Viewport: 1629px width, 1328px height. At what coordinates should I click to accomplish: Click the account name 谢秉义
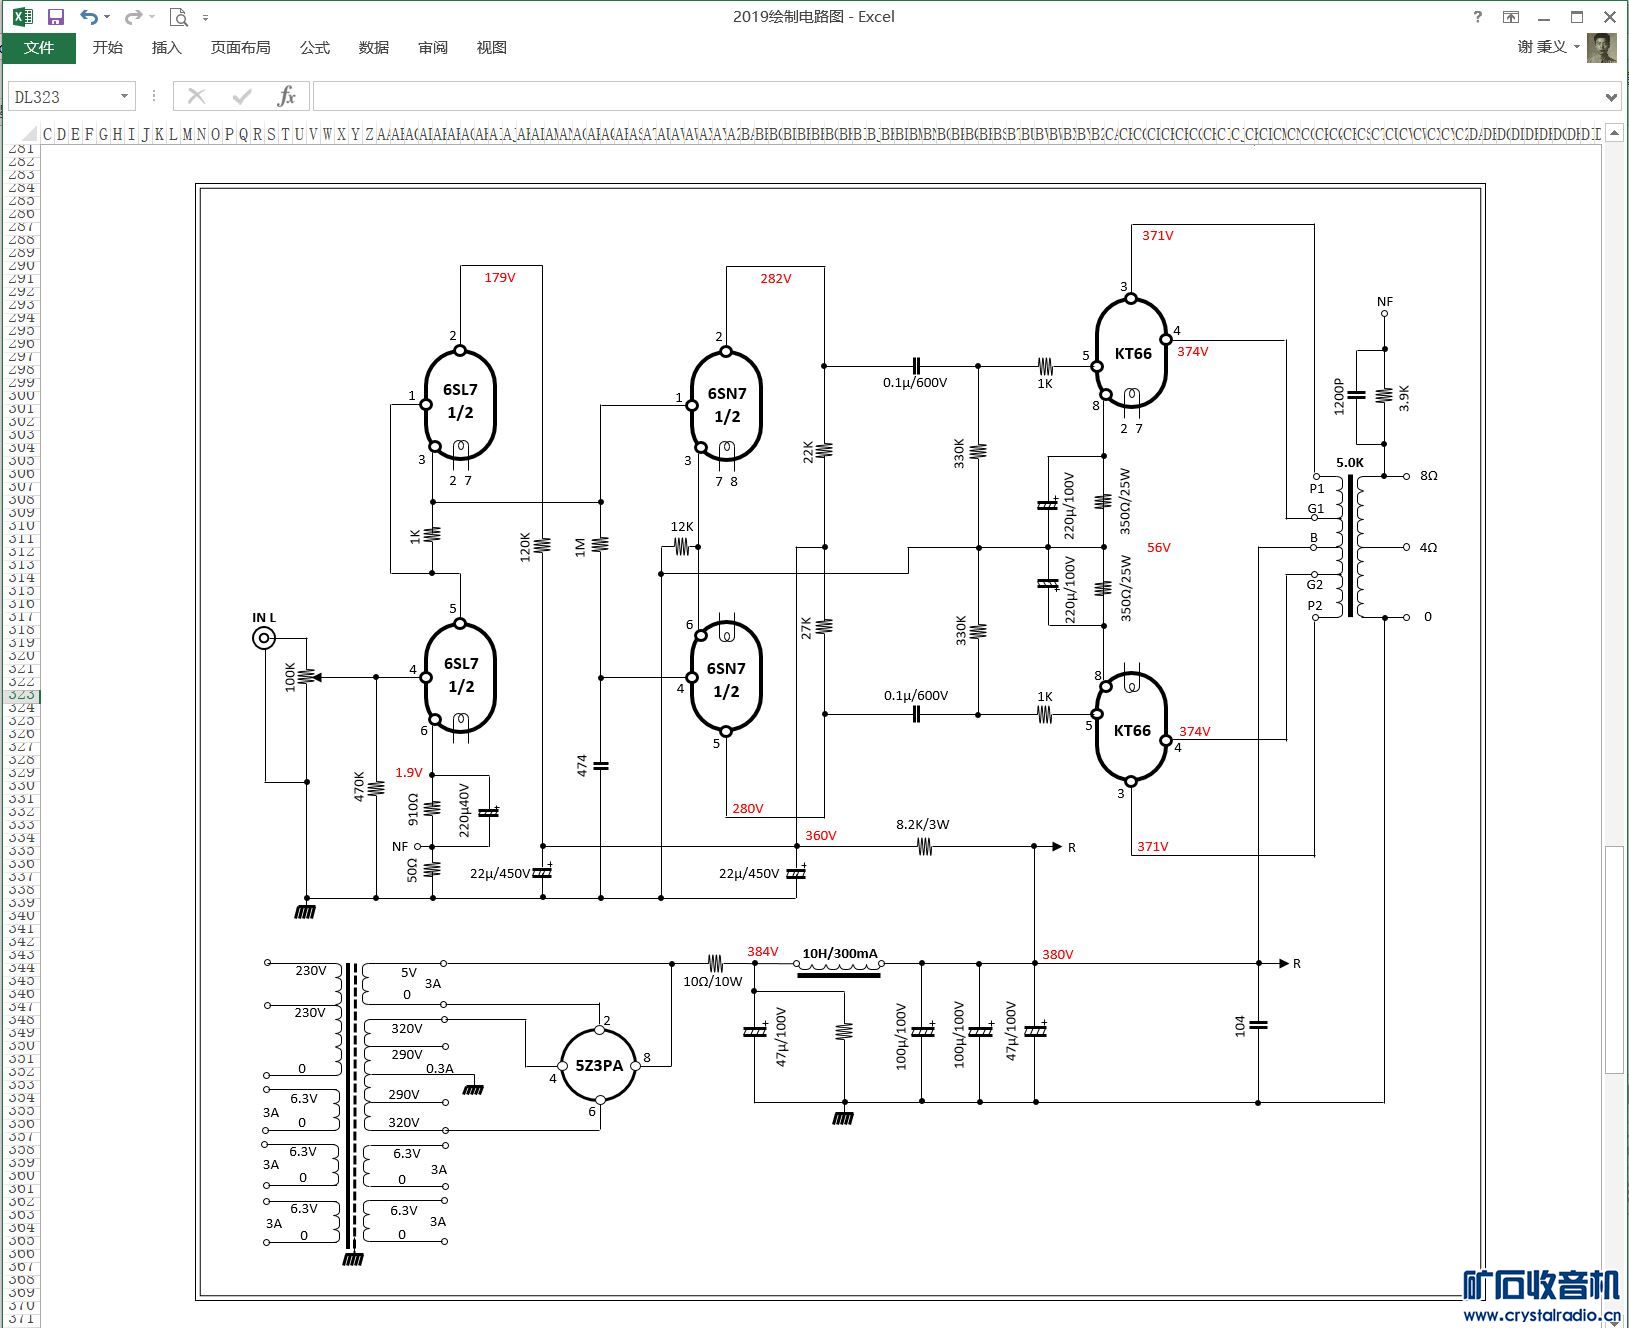[1542, 47]
